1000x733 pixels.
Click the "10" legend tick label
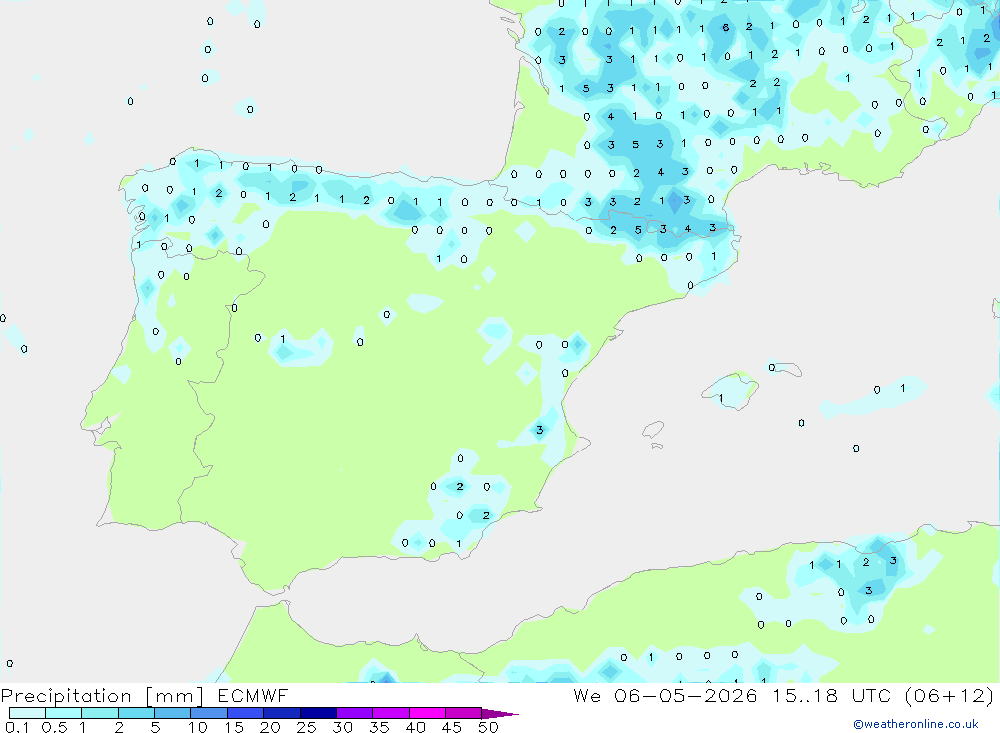198,727
